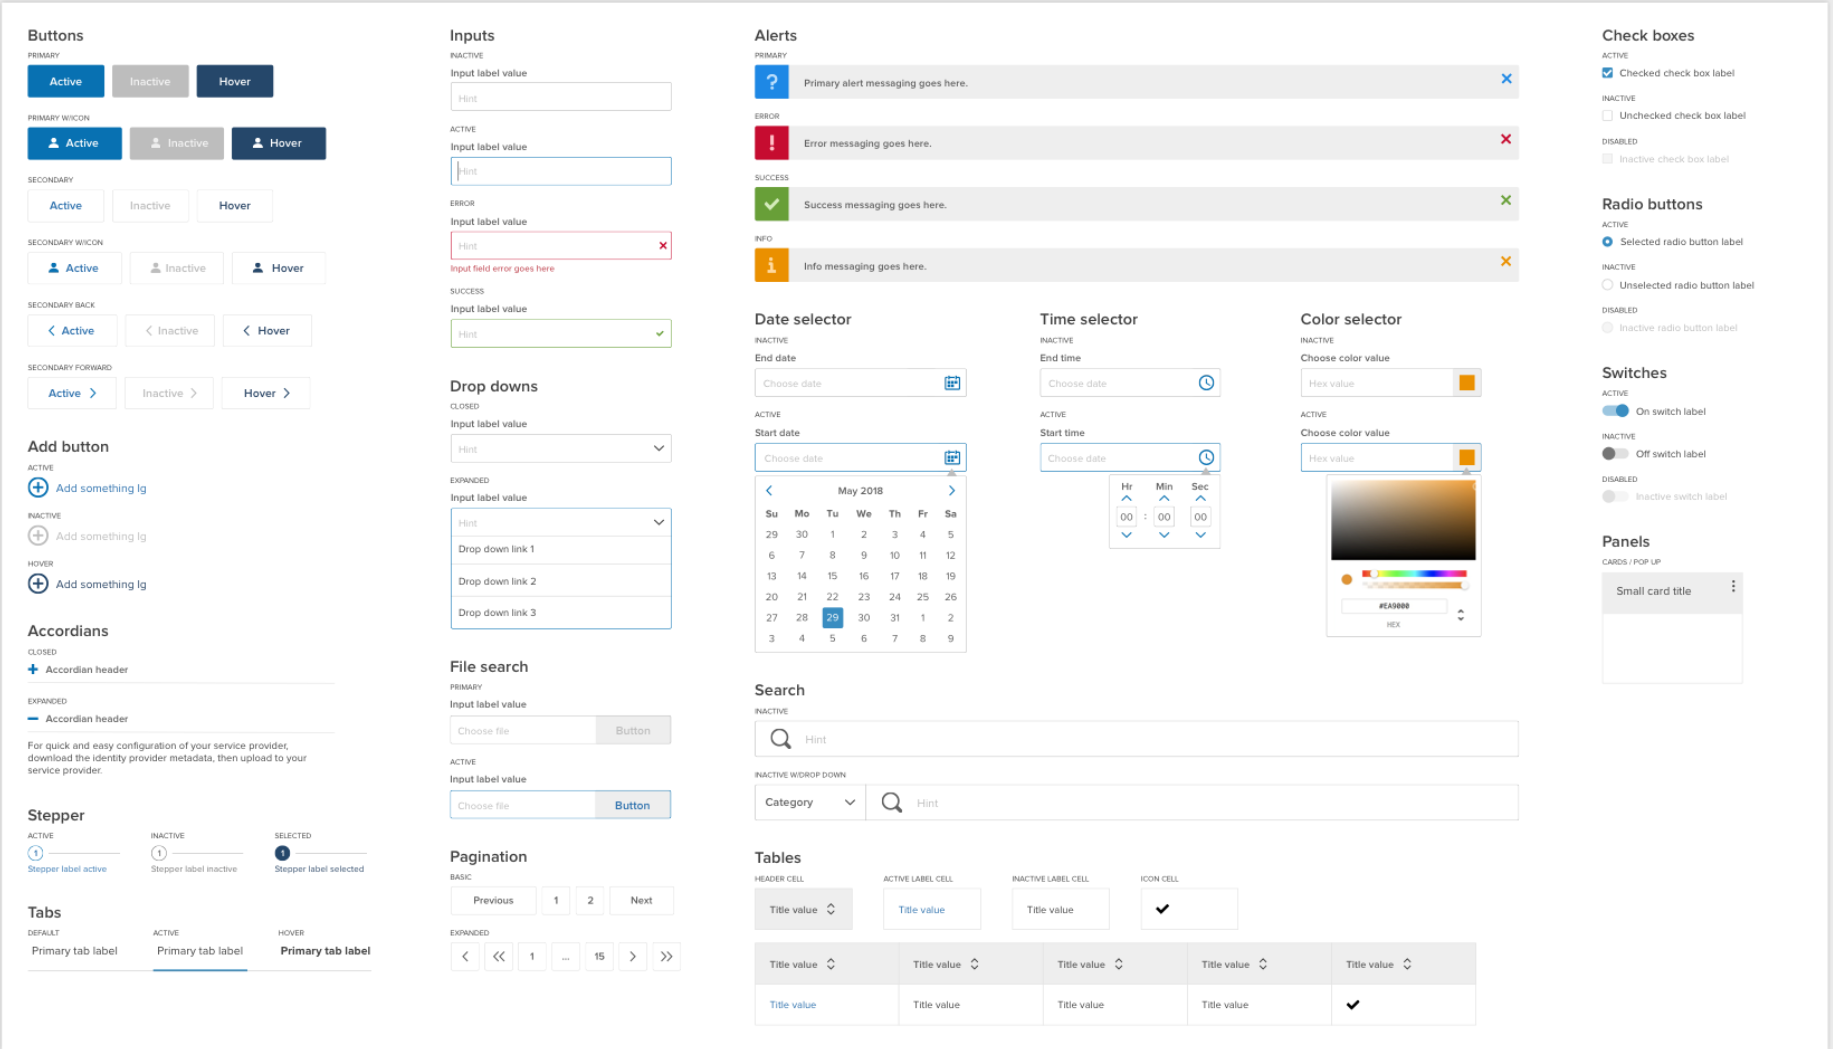Select the Unselected radio button label

coord(1607,285)
